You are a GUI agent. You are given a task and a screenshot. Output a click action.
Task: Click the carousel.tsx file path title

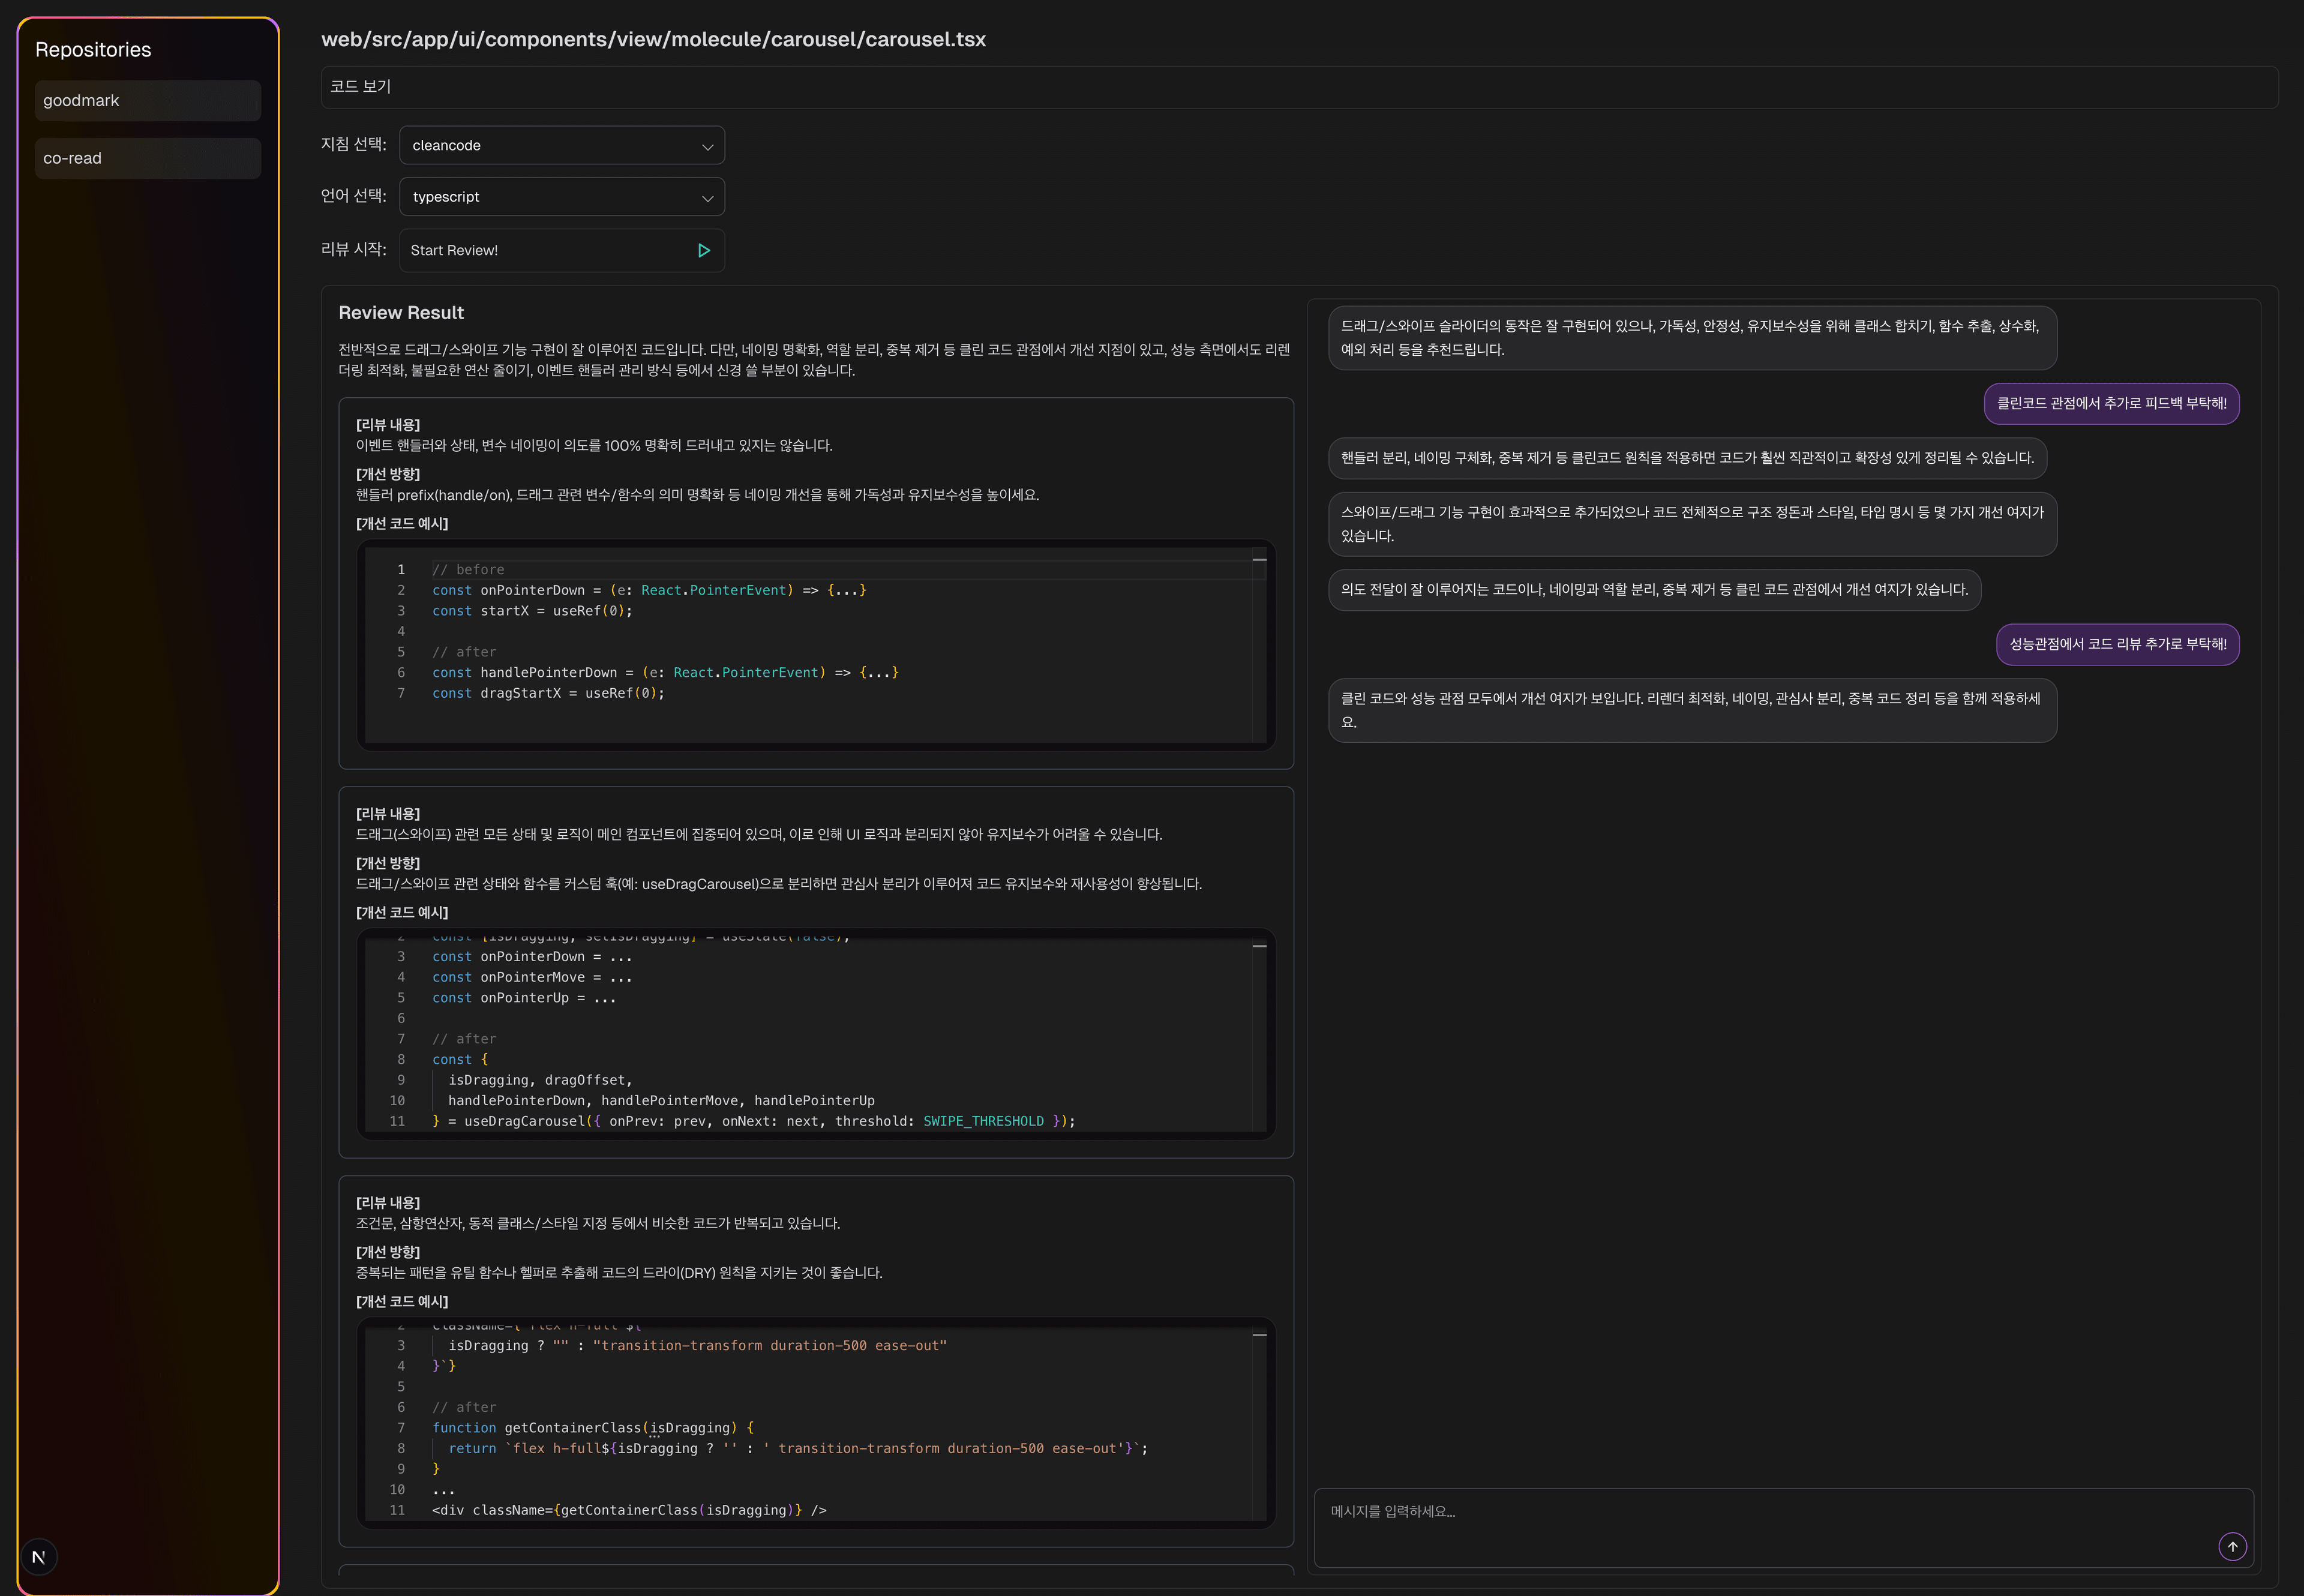click(x=653, y=40)
